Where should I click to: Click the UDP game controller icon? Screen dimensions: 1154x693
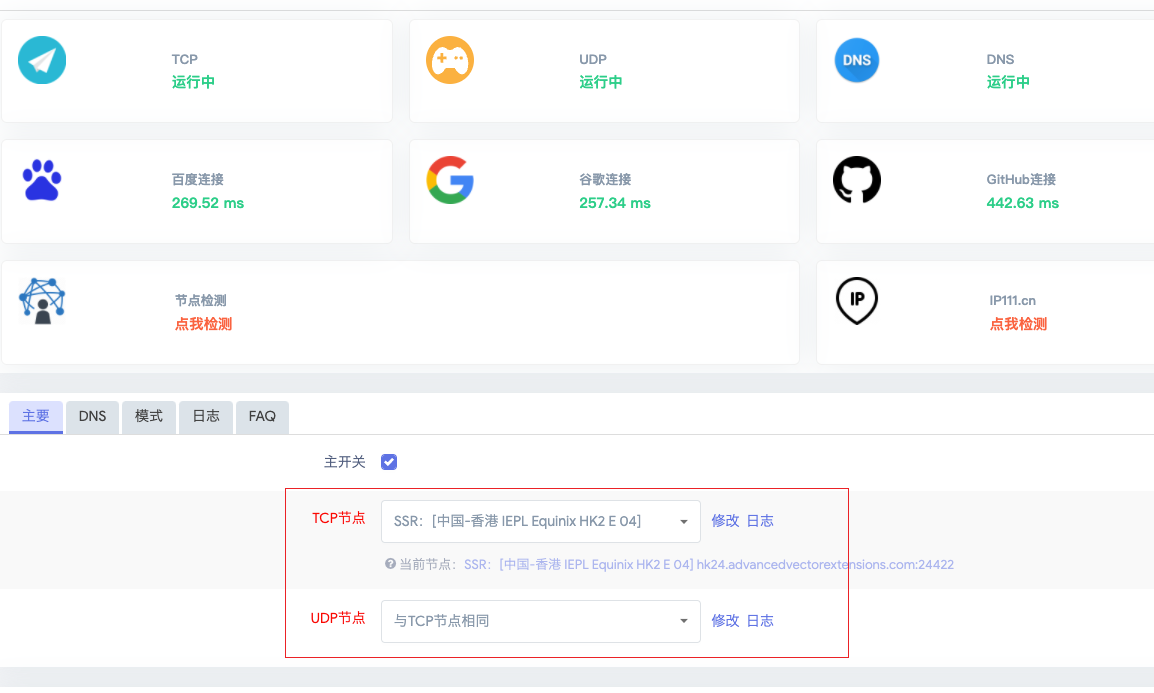(x=450, y=60)
